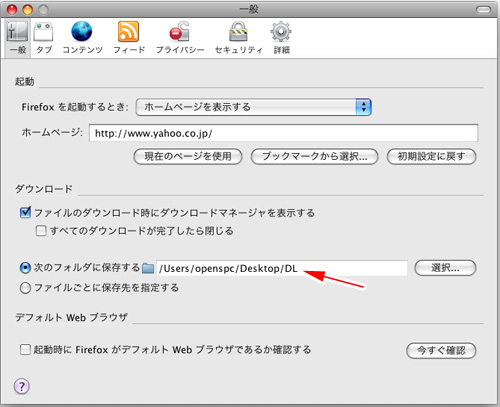This screenshot has width=500, height=407.
Task: Choose ファイルごとに保存先を指定する radio option
Action: click(x=25, y=288)
